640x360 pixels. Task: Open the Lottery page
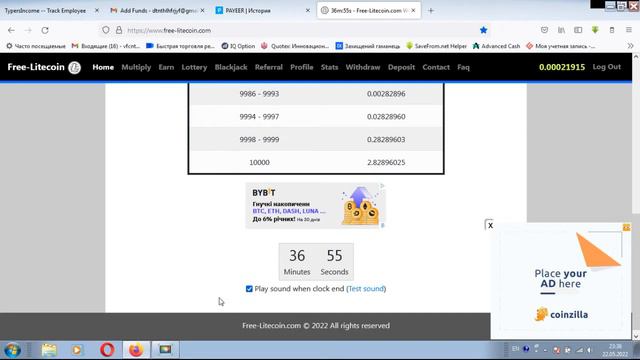click(194, 67)
